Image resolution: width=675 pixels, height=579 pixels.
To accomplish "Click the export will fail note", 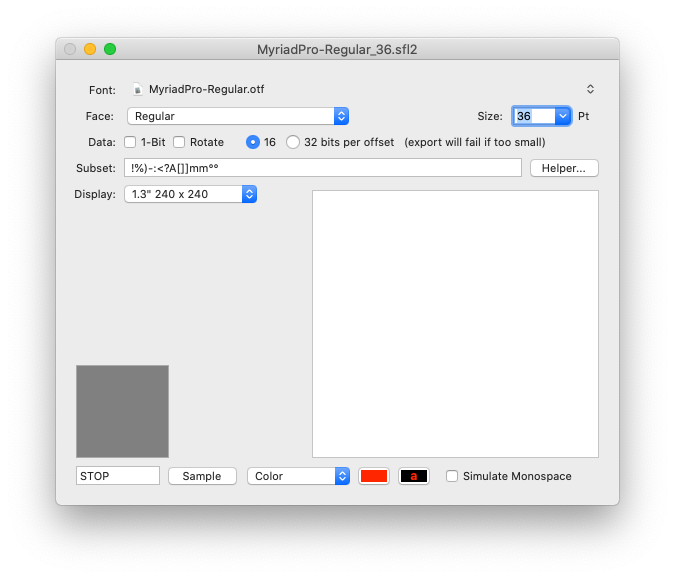I will [x=475, y=142].
